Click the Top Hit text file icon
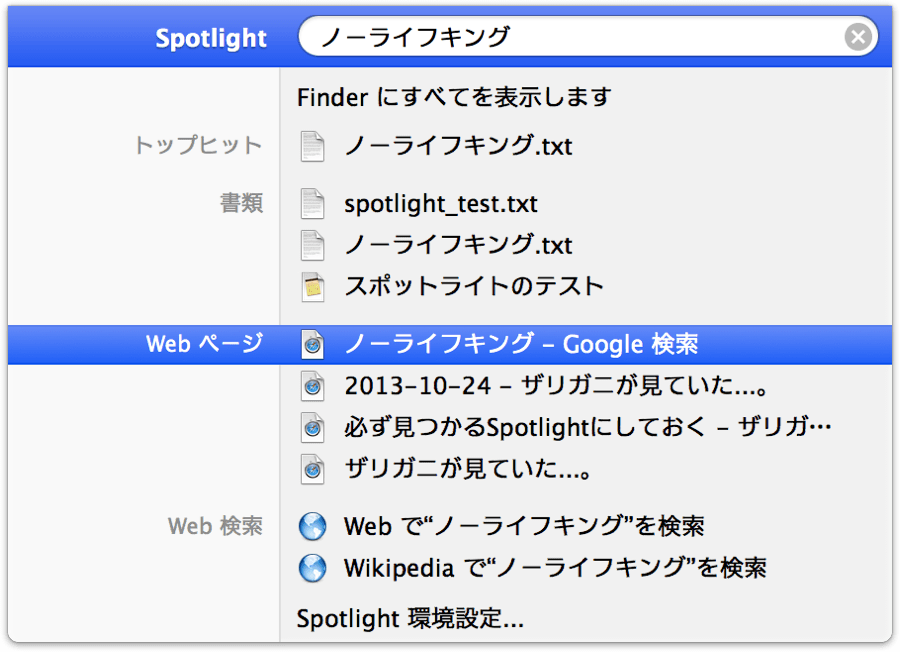This screenshot has height=652, width=900. point(313,146)
